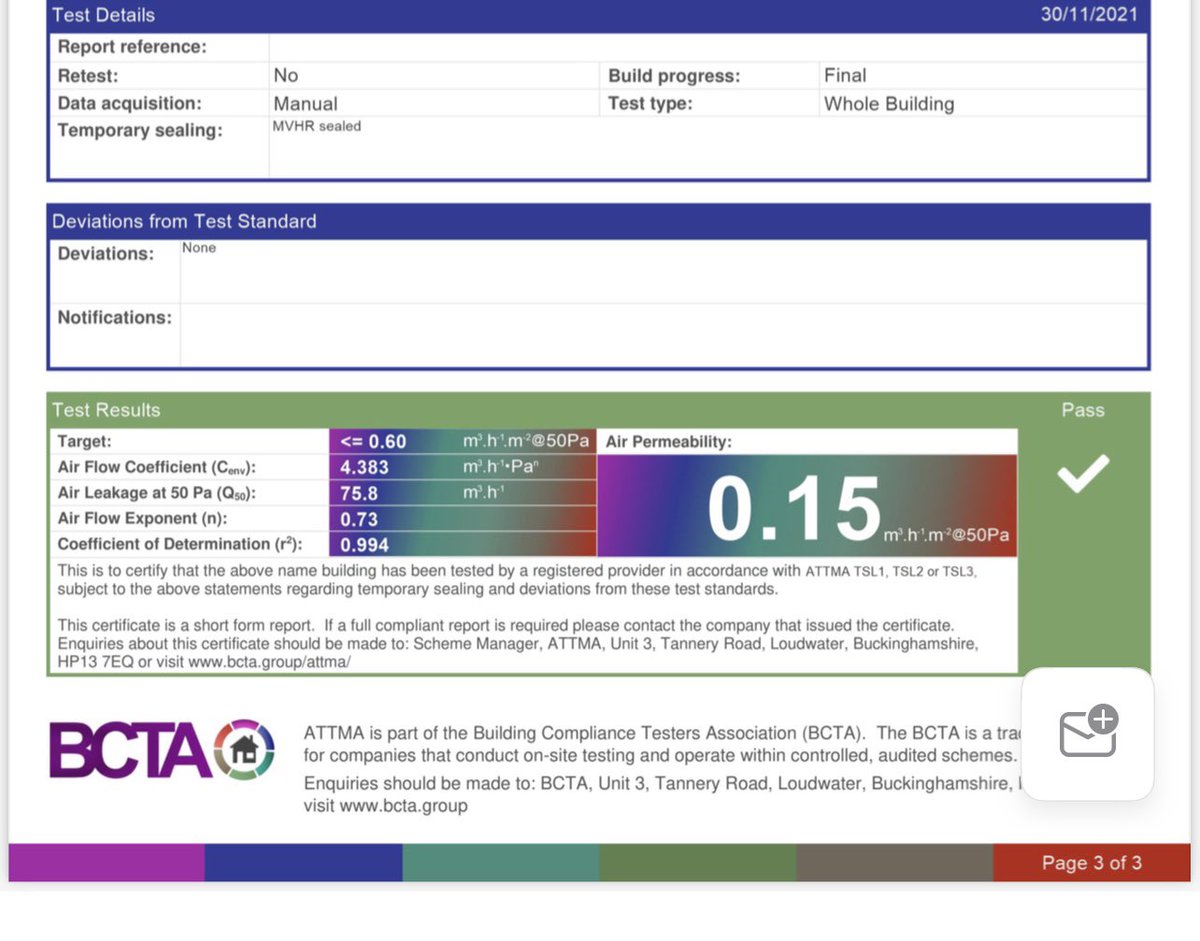Click the Deviations value 'None'
Screen dimensions: 1200x941
click(x=199, y=248)
